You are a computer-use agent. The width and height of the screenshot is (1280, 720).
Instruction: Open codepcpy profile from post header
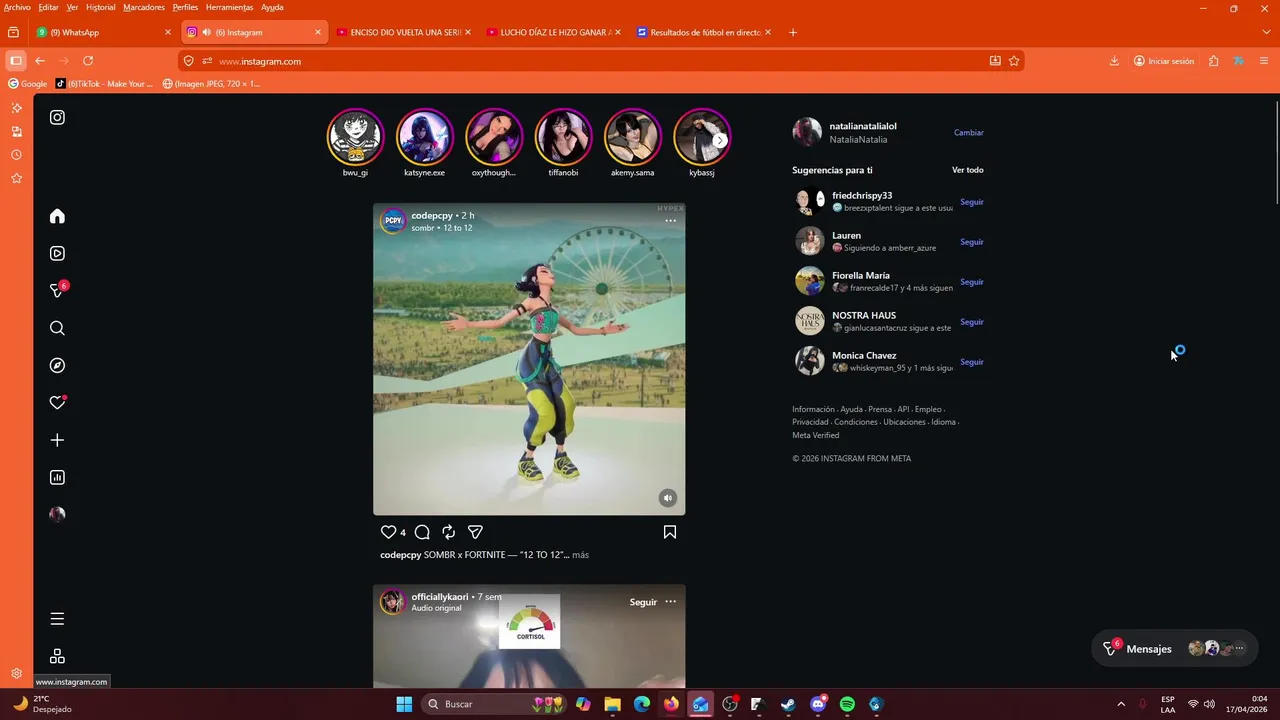point(432,216)
